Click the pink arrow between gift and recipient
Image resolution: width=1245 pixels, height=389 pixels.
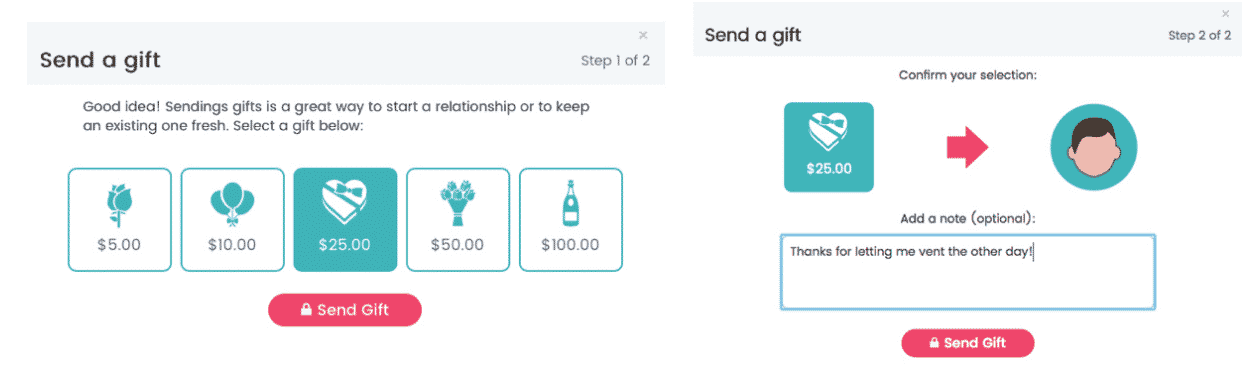pos(967,148)
